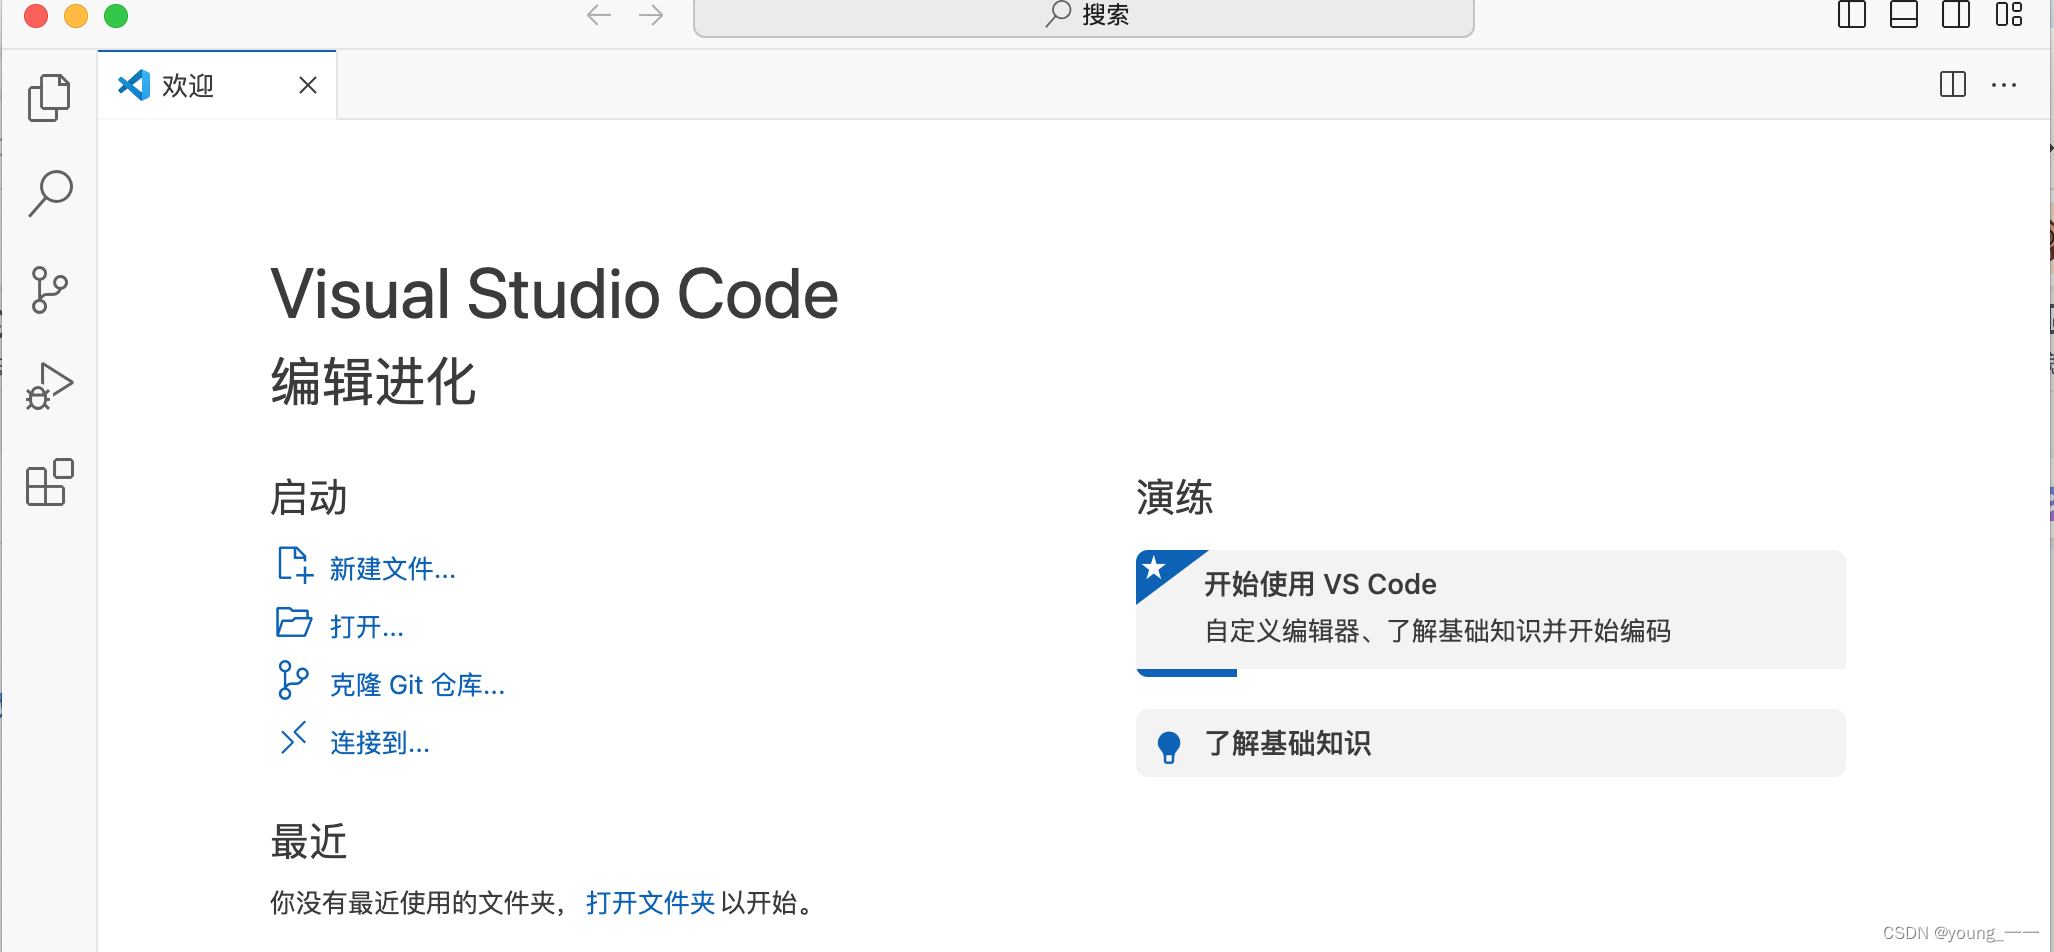Click the walkthrough progress bar under 开始使用 VS Code
Screen dimensions: 2054x952
1187,673
